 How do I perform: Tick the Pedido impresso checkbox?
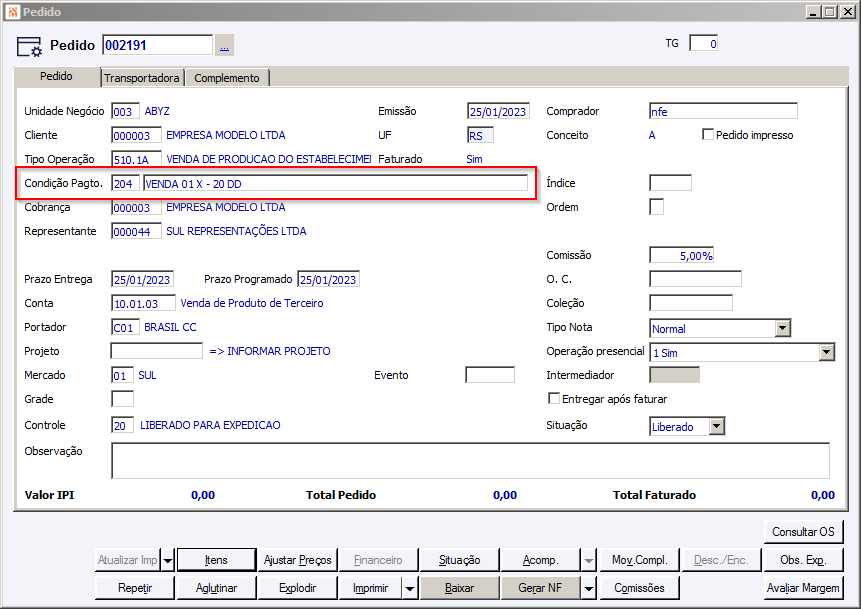708,135
